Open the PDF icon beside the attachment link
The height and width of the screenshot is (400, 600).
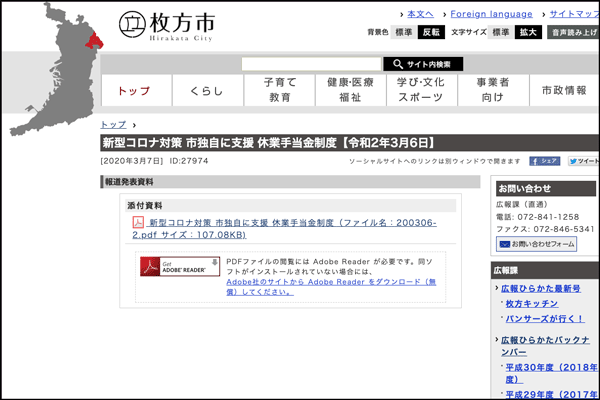(138, 222)
